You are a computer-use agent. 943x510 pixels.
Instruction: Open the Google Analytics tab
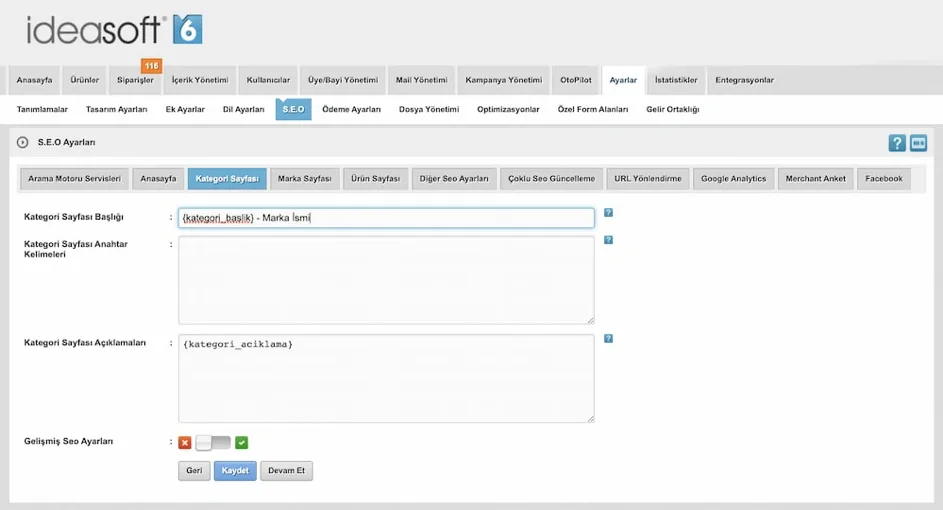coord(734,179)
